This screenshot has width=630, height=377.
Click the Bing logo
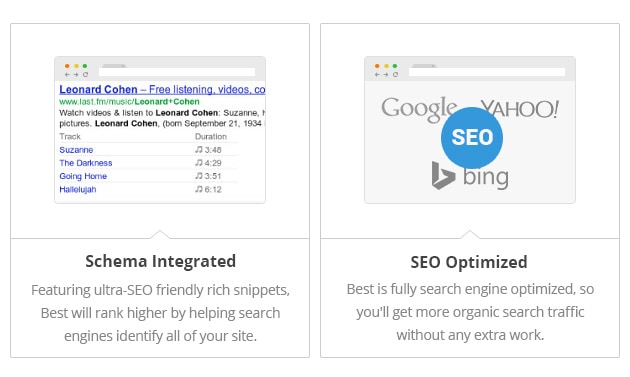coord(470,176)
